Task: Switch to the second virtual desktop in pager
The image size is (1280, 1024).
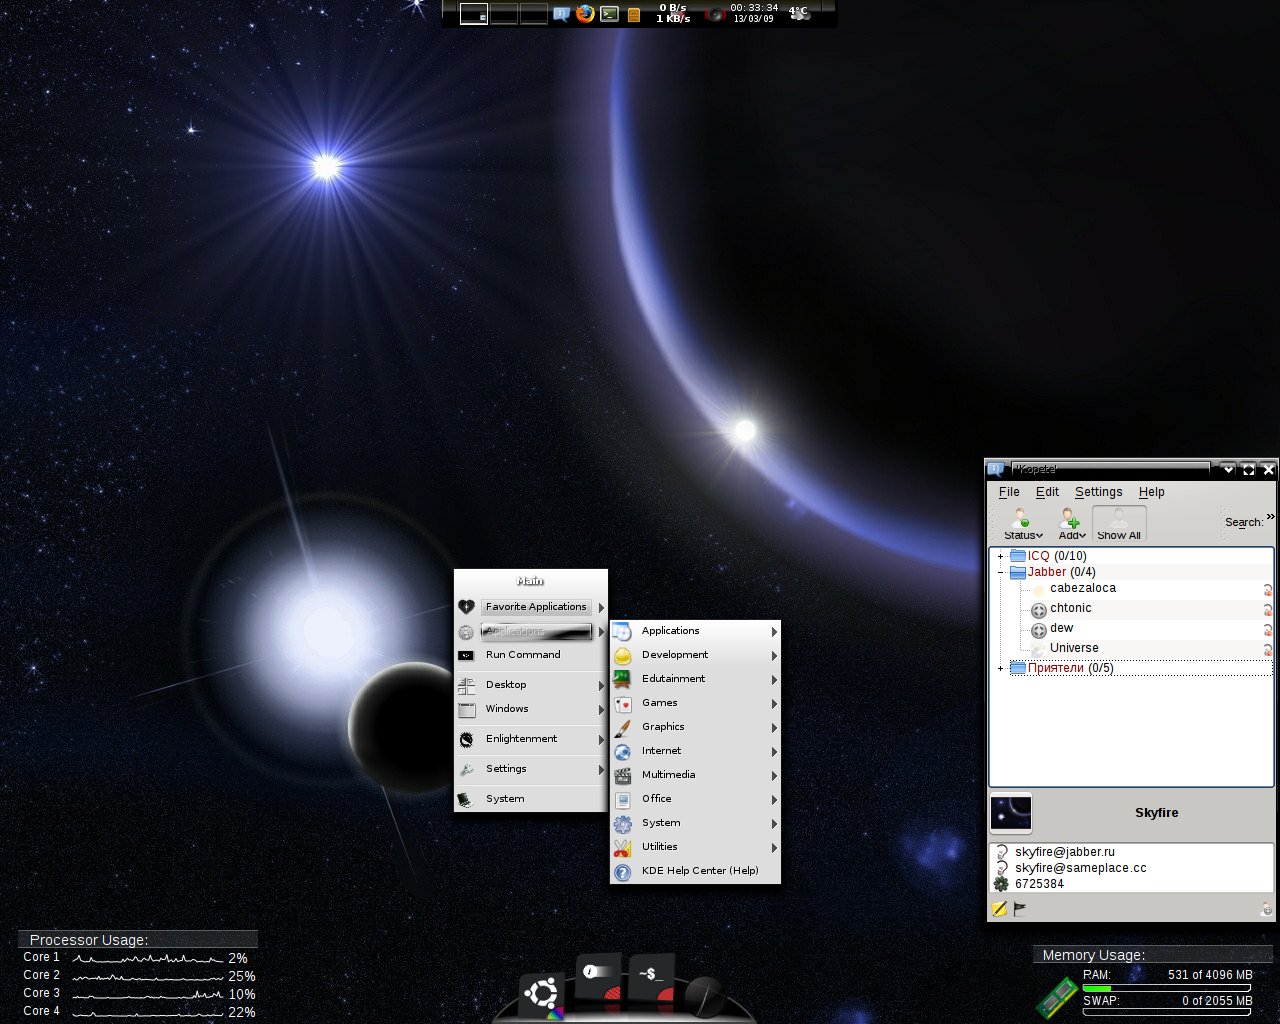Action: click(x=504, y=14)
